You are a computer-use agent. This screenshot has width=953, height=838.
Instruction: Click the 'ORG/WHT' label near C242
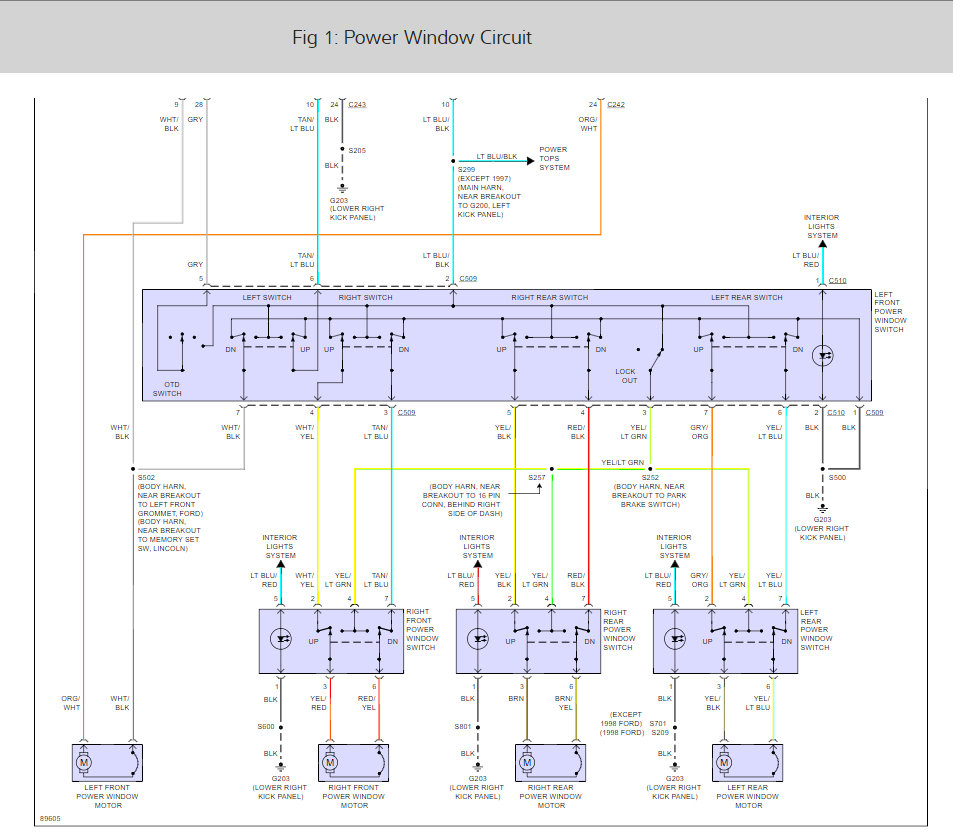588,124
